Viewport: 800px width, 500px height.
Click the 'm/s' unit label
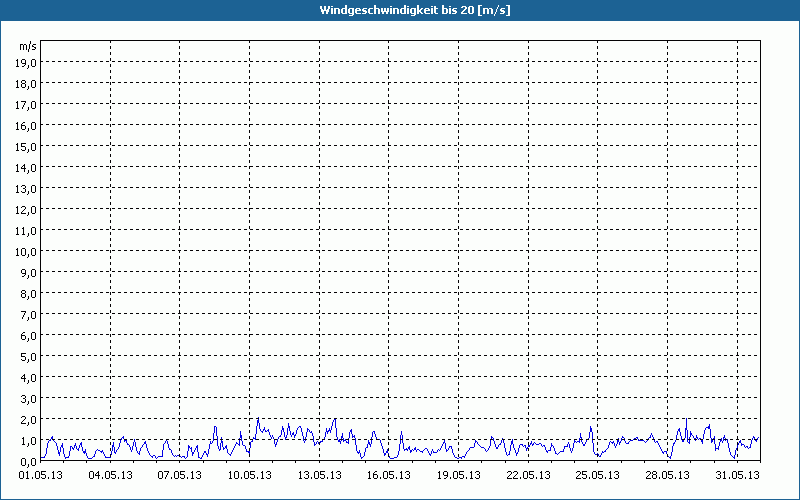pos(28,46)
